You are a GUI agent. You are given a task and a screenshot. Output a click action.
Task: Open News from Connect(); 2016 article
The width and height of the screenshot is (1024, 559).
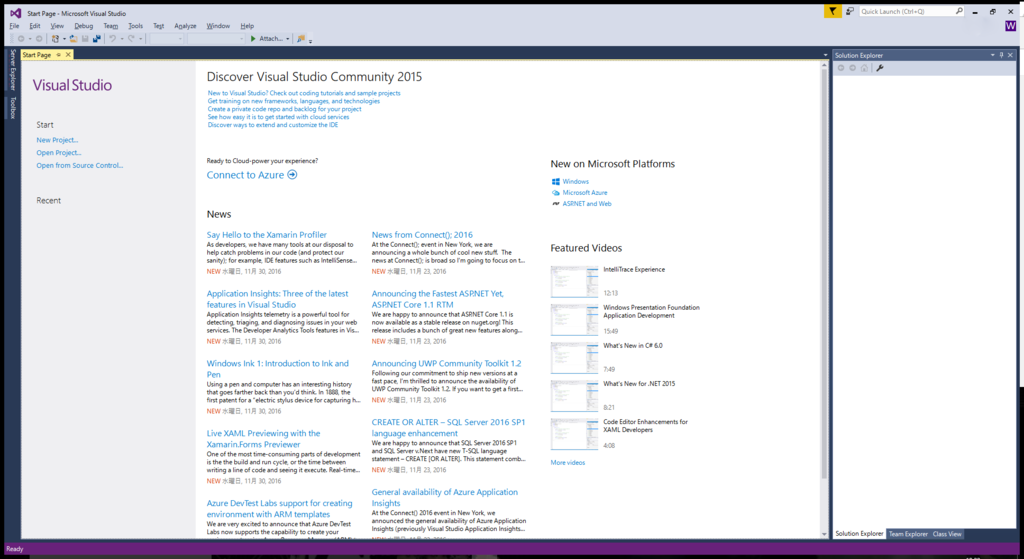422,234
